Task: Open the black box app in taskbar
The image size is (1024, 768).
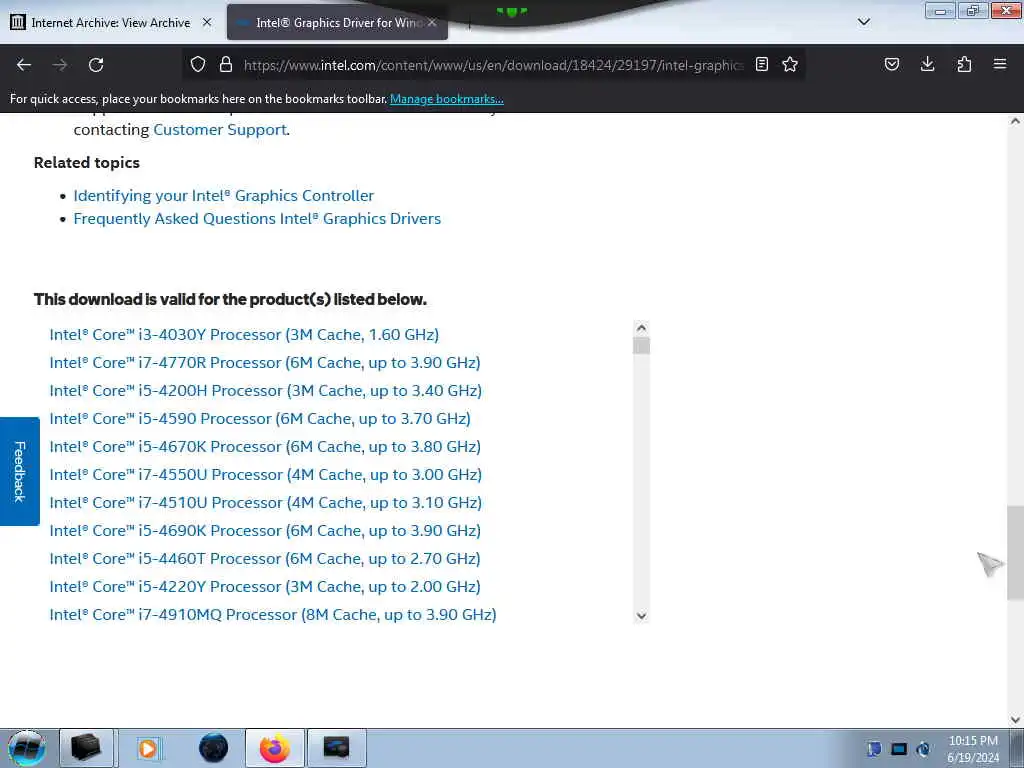Action: click(x=86, y=748)
